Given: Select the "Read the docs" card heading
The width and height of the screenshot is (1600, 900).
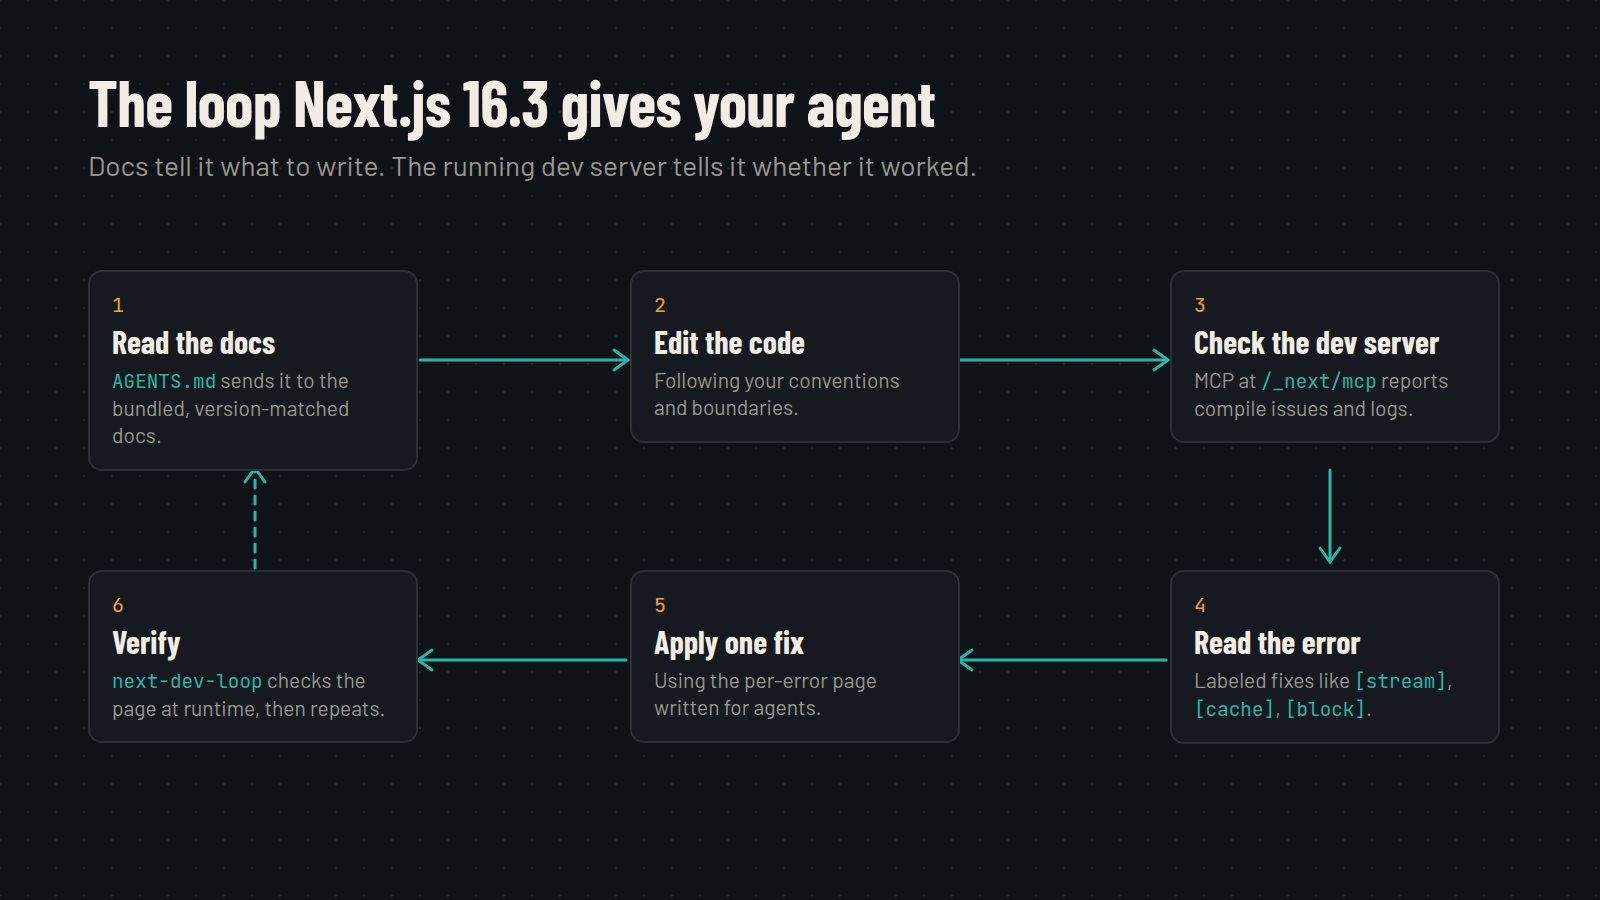Looking at the screenshot, I should pyautogui.click(x=194, y=343).
